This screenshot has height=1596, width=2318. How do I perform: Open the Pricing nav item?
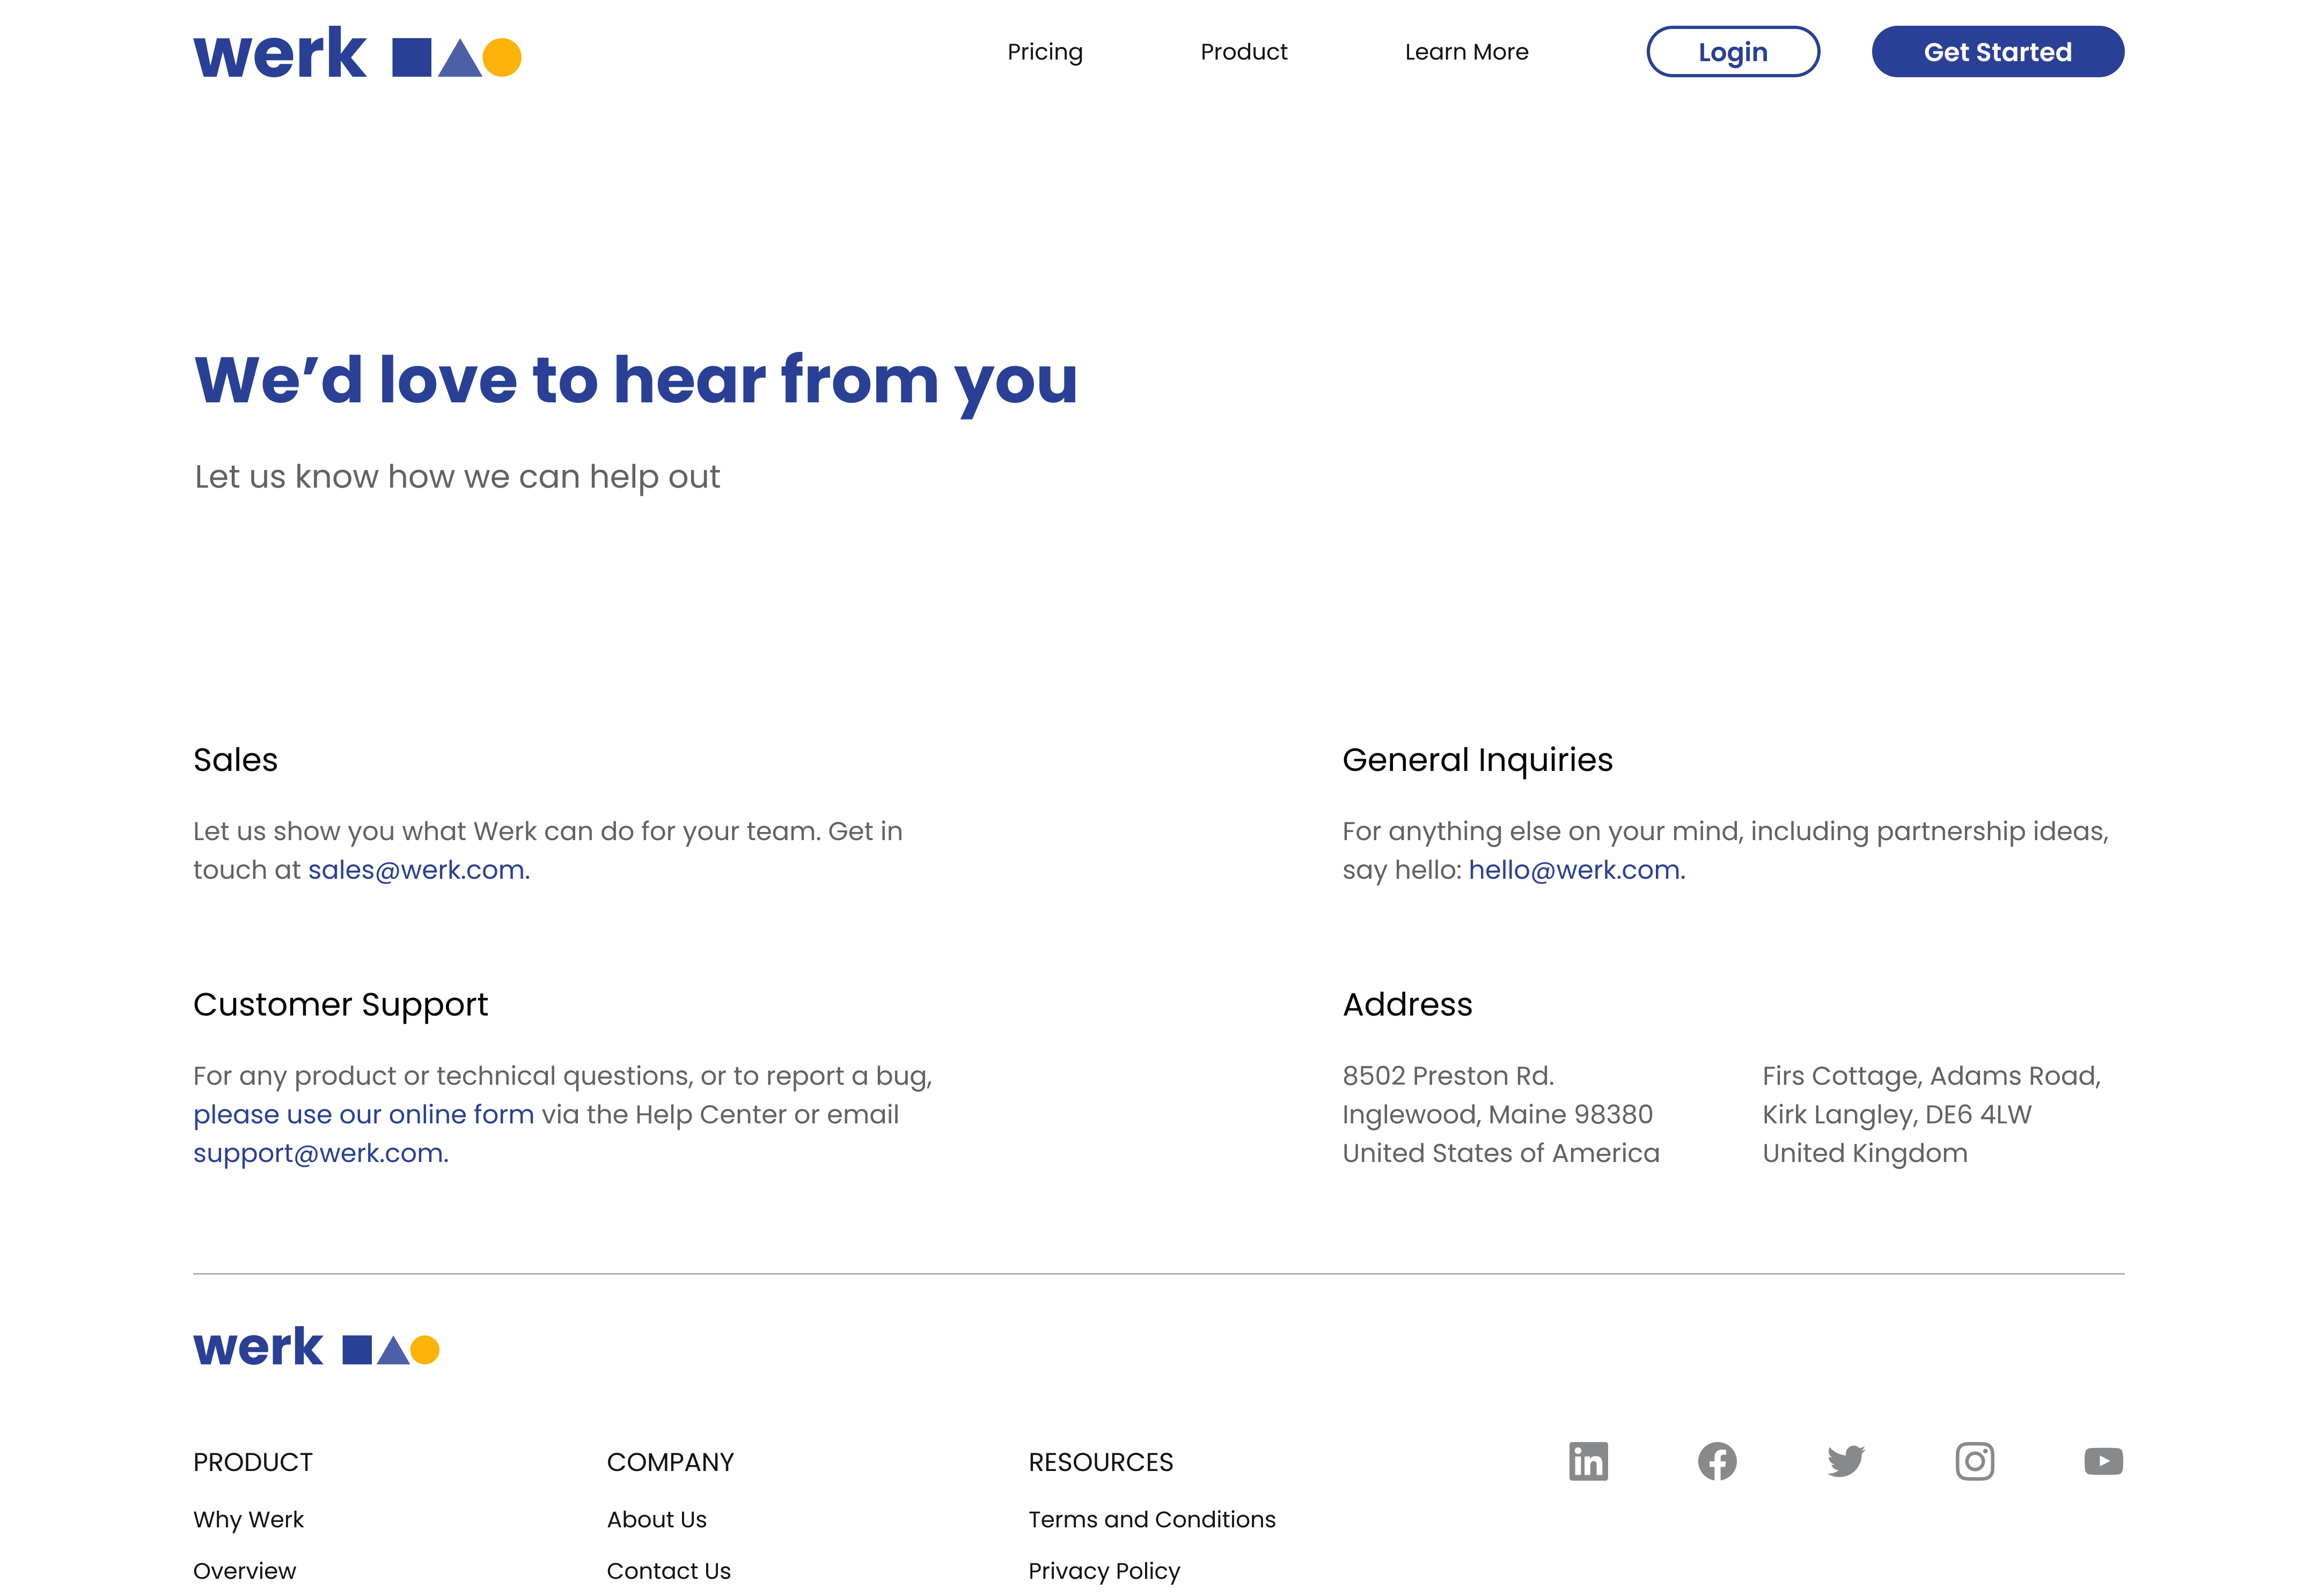1045,52
